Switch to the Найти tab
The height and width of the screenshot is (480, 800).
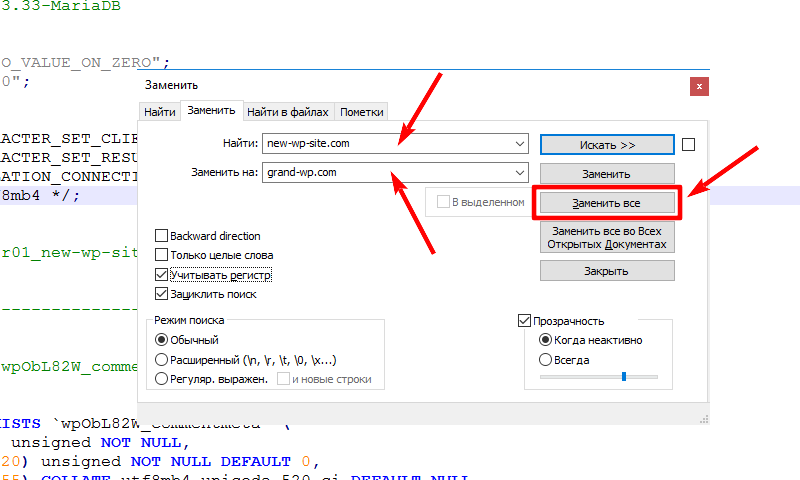(x=159, y=112)
